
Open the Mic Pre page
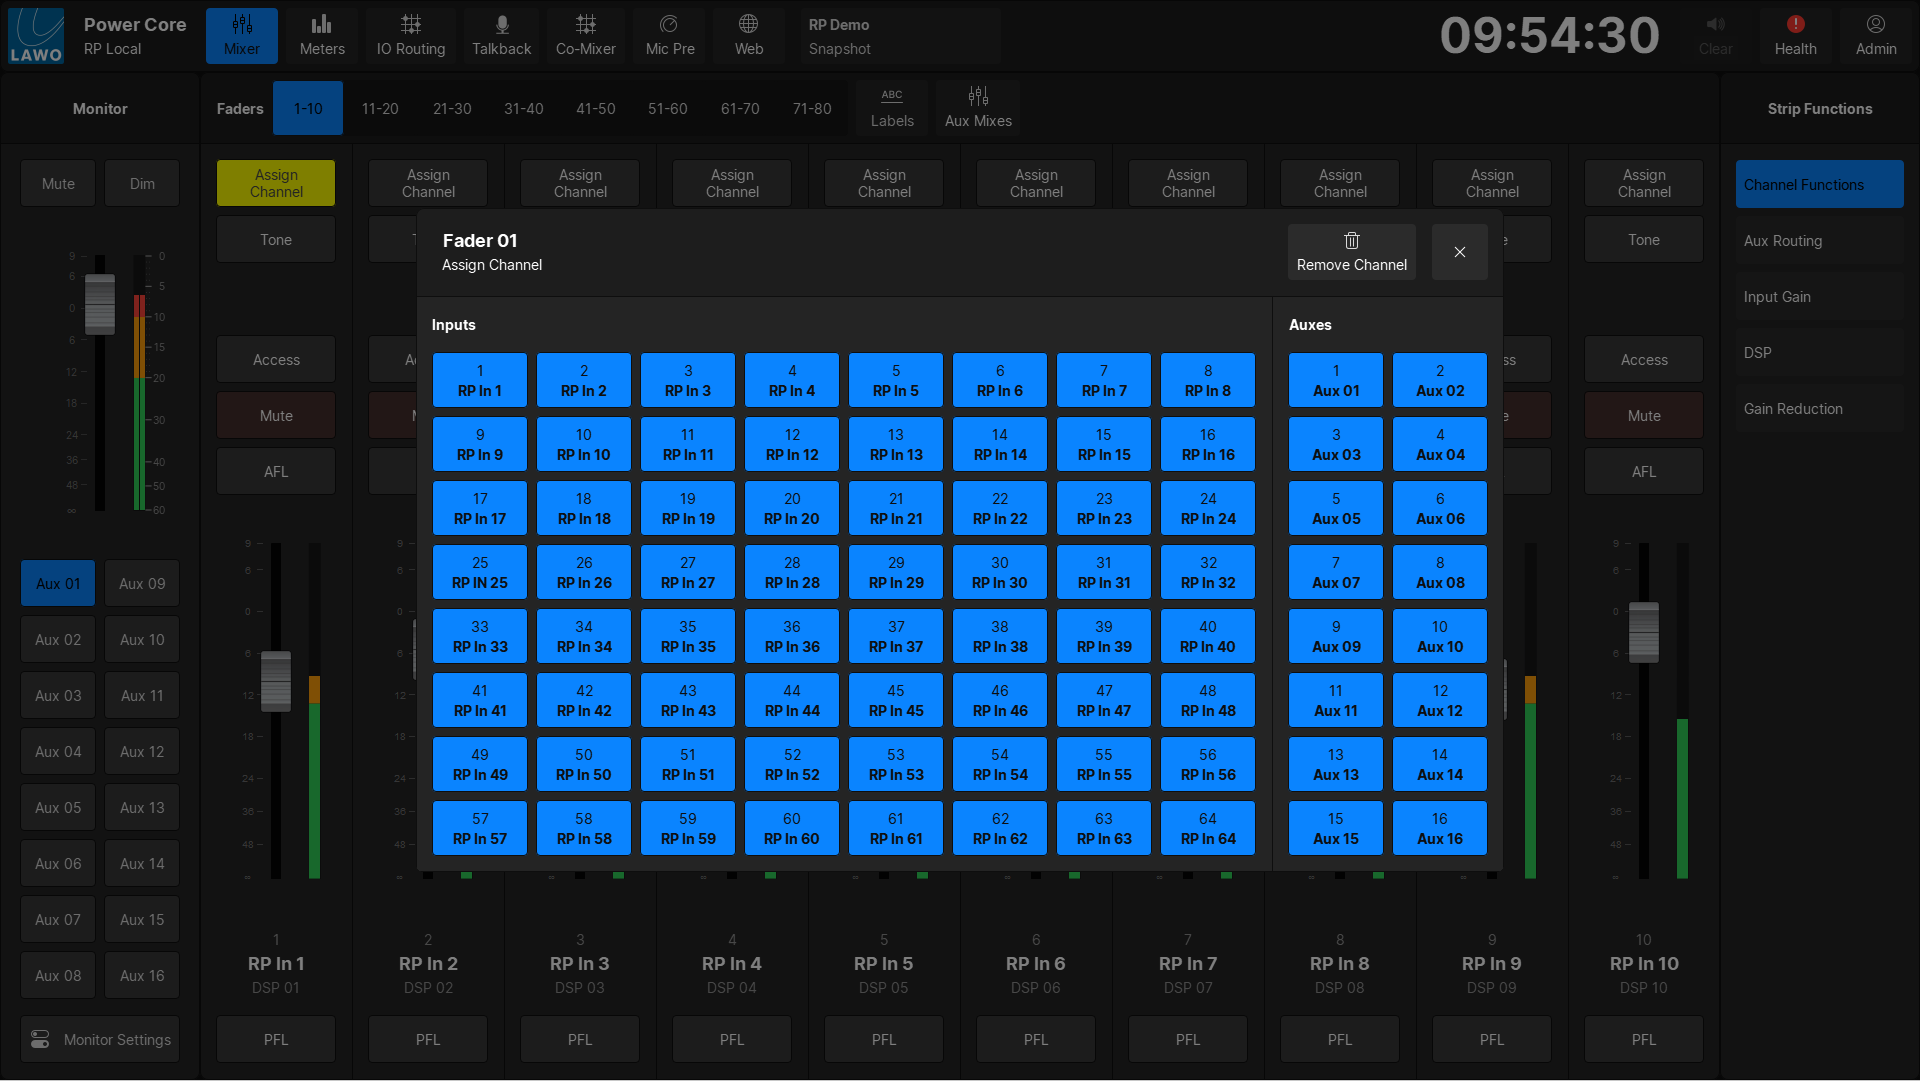(669, 36)
